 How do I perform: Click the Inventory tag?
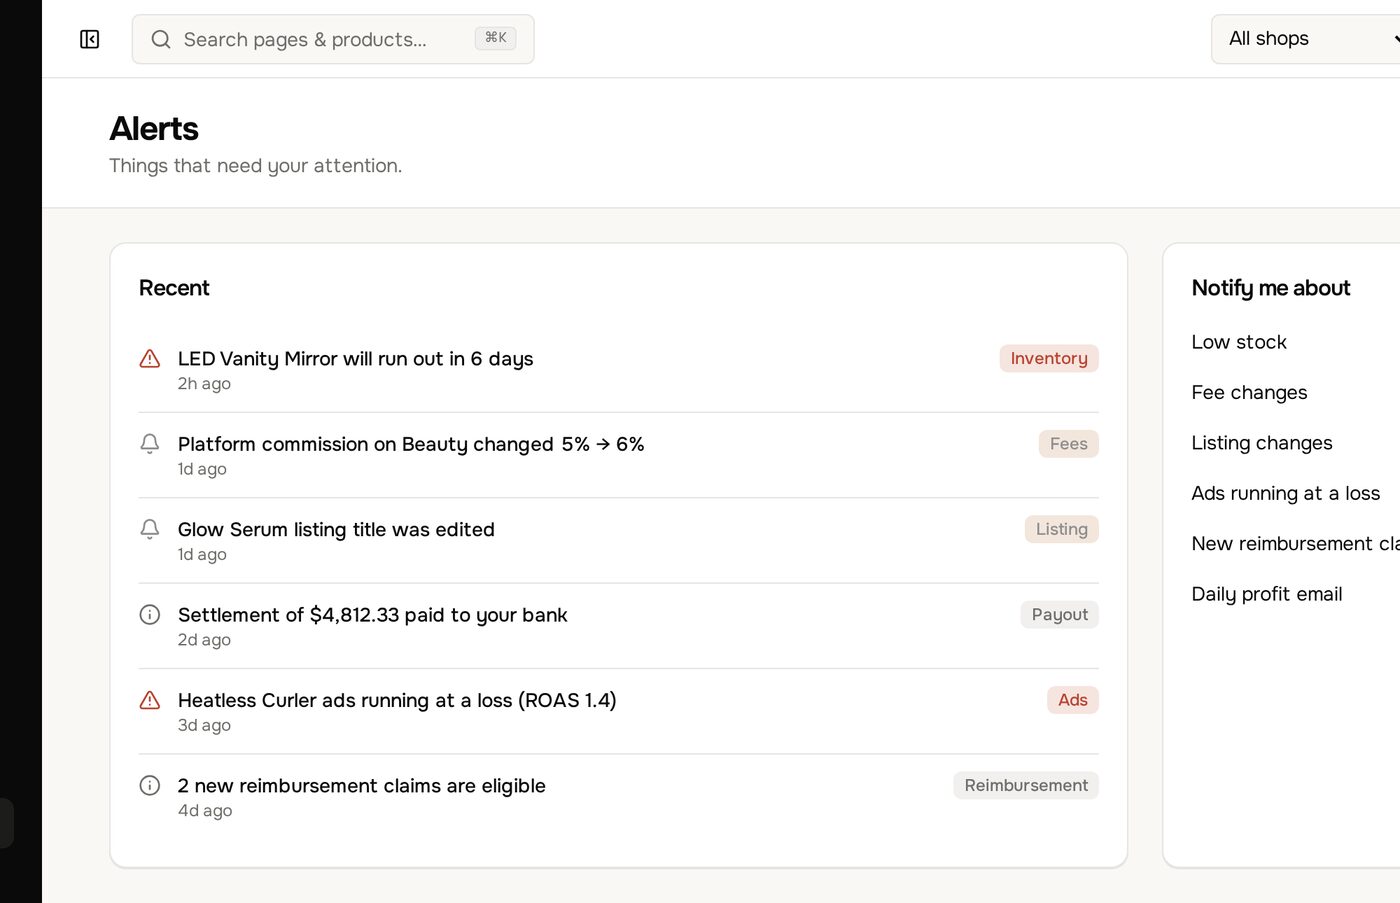[x=1049, y=358]
